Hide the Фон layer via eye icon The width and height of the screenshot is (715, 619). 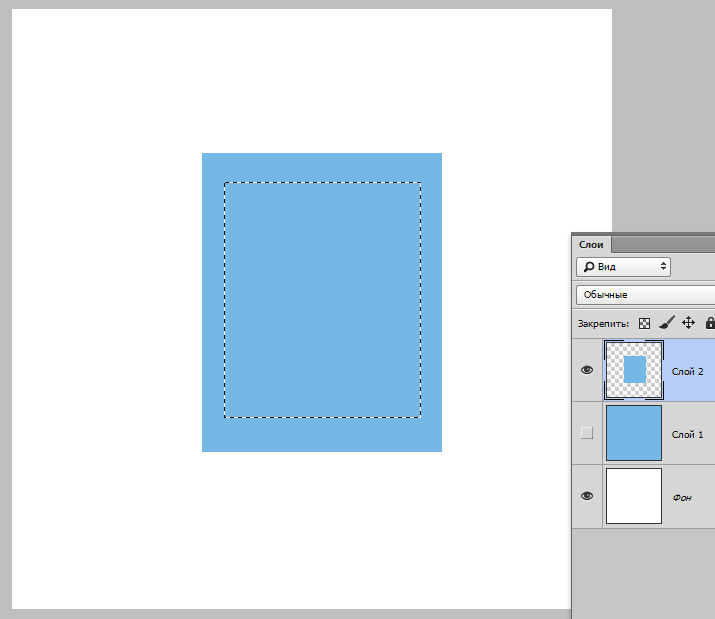click(x=587, y=496)
